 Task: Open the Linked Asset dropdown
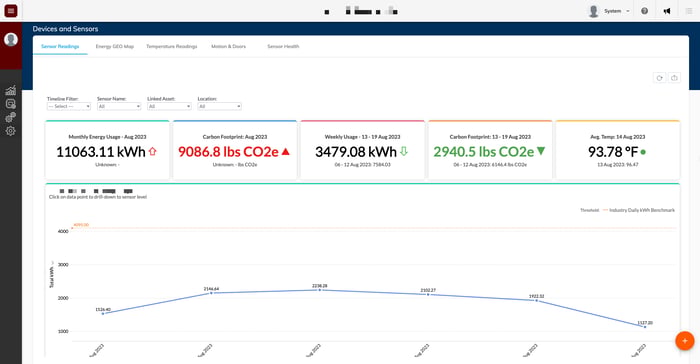point(169,106)
